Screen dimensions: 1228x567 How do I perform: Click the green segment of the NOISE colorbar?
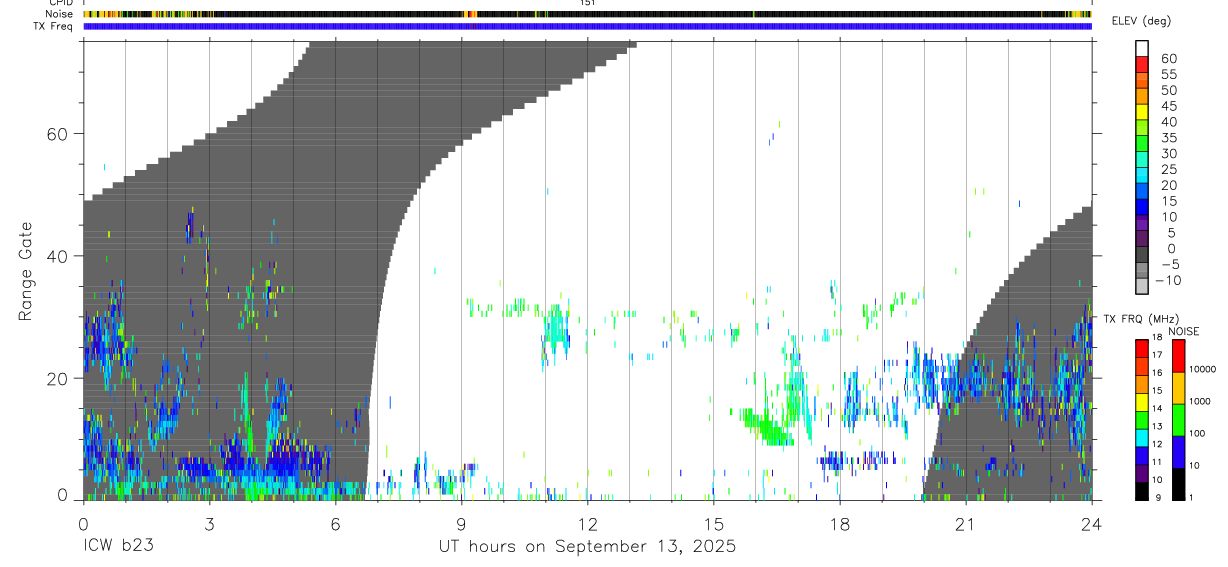pos(1178,418)
